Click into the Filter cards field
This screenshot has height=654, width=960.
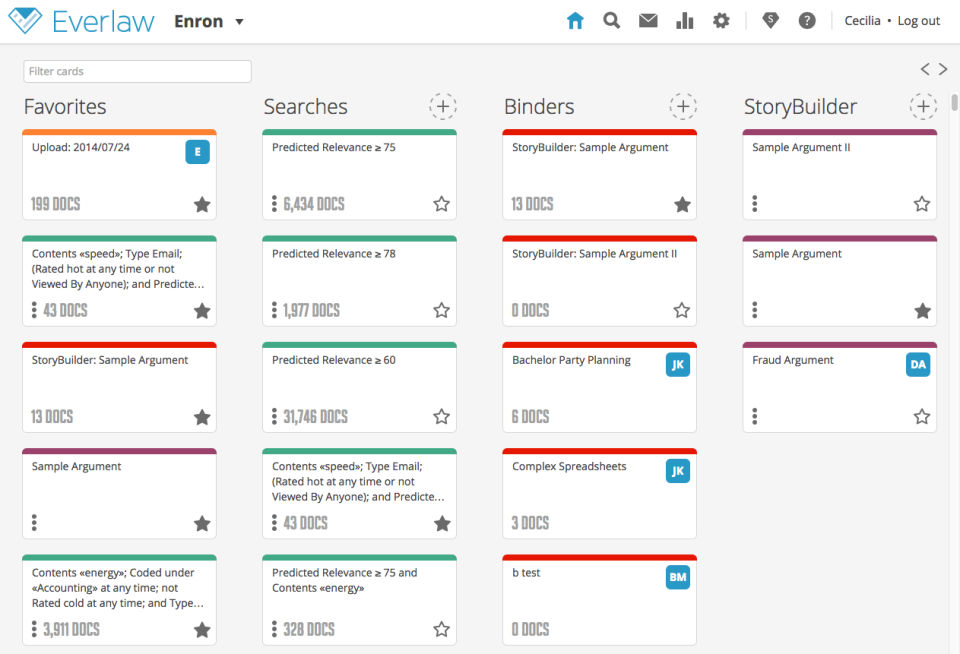click(x=137, y=71)
